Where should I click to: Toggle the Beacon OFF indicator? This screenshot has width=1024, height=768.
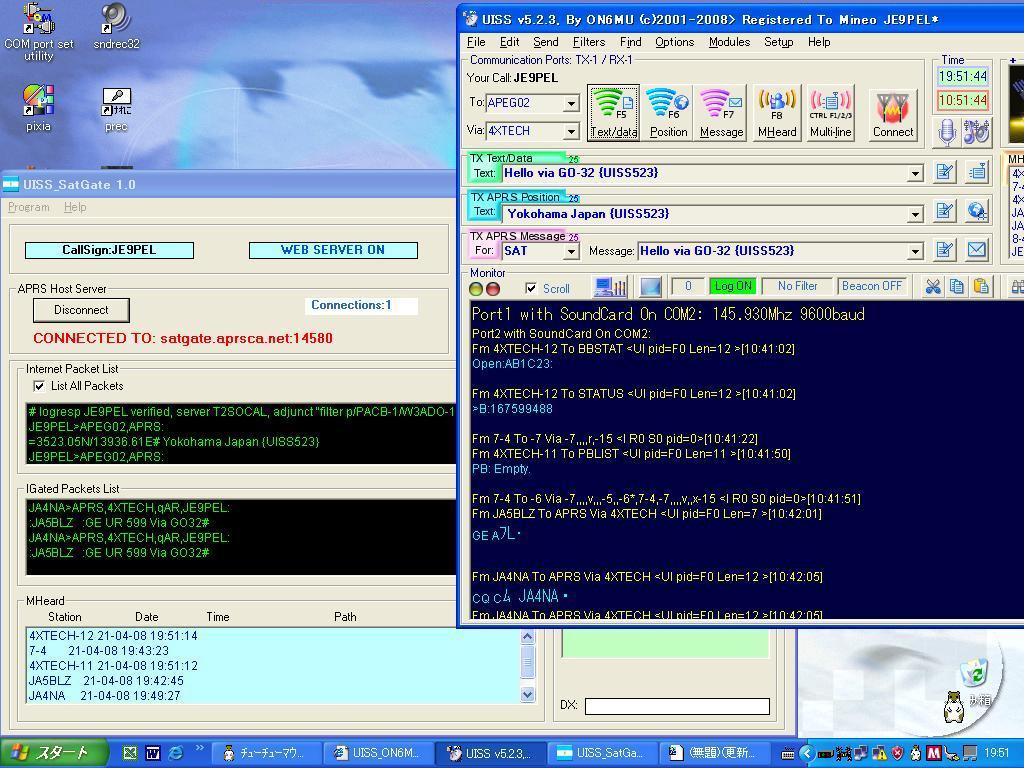(x=872, y=286)
